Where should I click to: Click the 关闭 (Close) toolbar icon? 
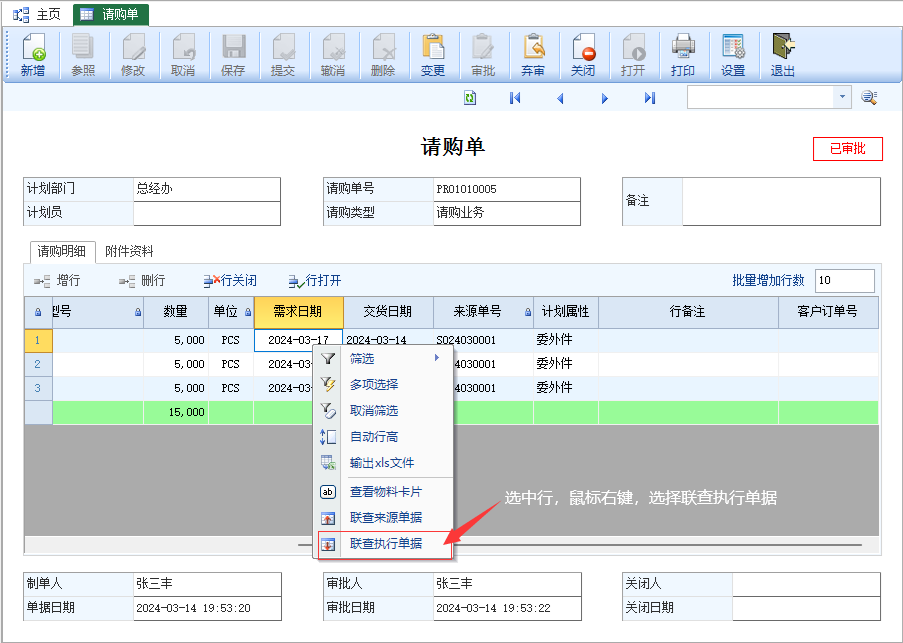583,55
